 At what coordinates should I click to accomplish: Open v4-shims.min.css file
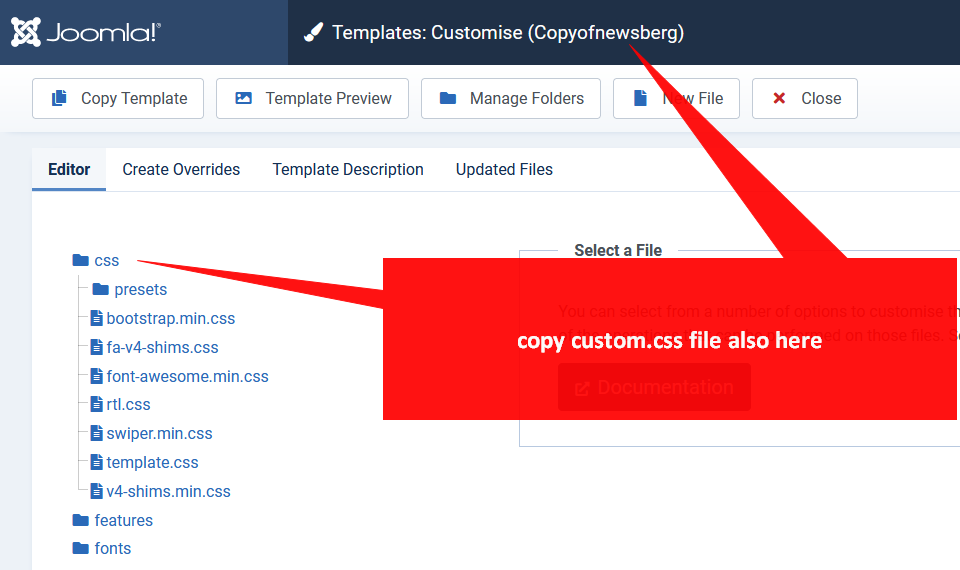[x=168, y=491]
